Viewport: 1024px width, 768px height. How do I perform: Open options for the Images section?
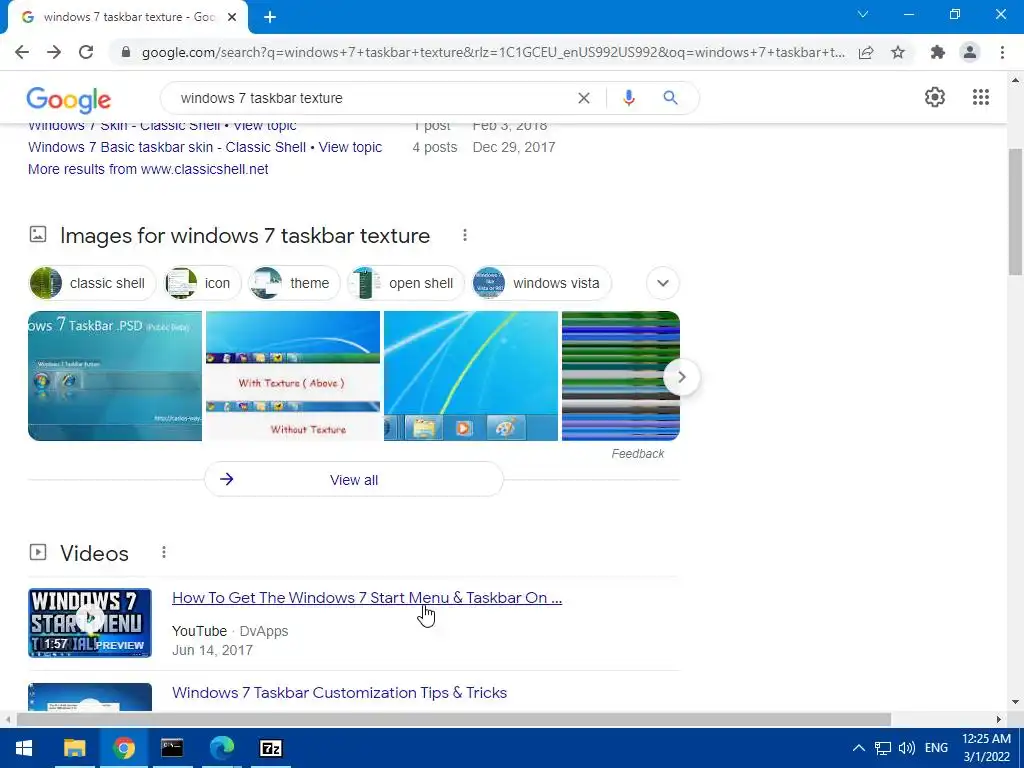point(465,235)
